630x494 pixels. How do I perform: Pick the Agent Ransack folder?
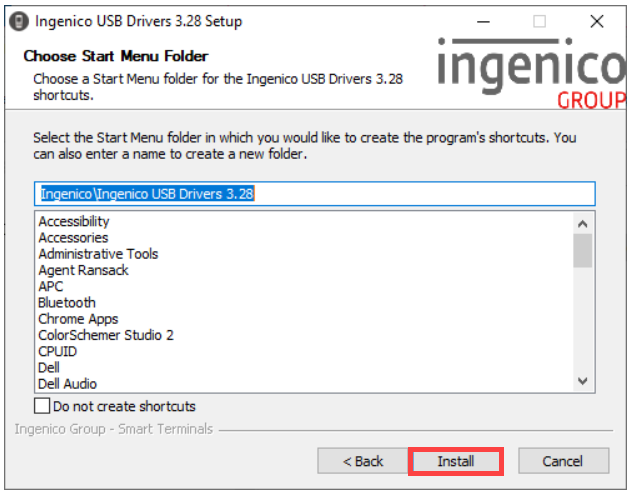click(x=83, y=270)
